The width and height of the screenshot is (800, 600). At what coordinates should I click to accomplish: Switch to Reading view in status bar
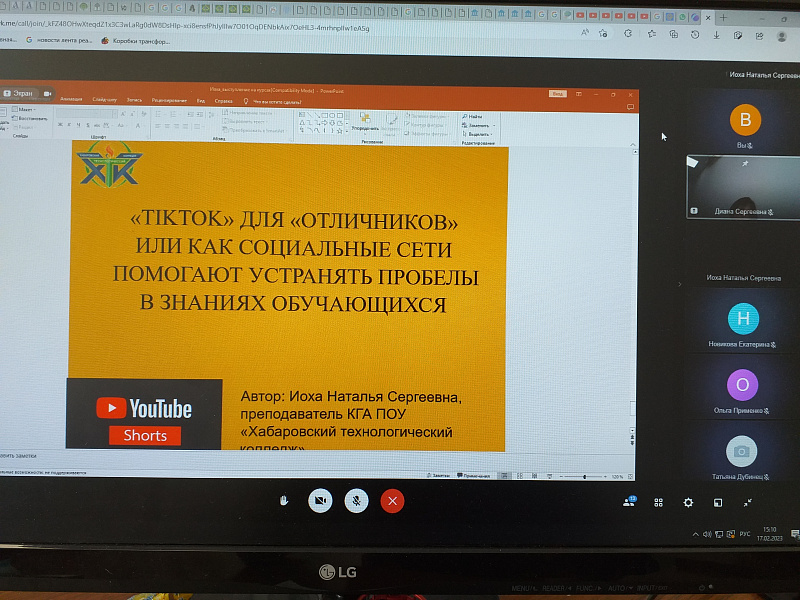pos(535,476)
